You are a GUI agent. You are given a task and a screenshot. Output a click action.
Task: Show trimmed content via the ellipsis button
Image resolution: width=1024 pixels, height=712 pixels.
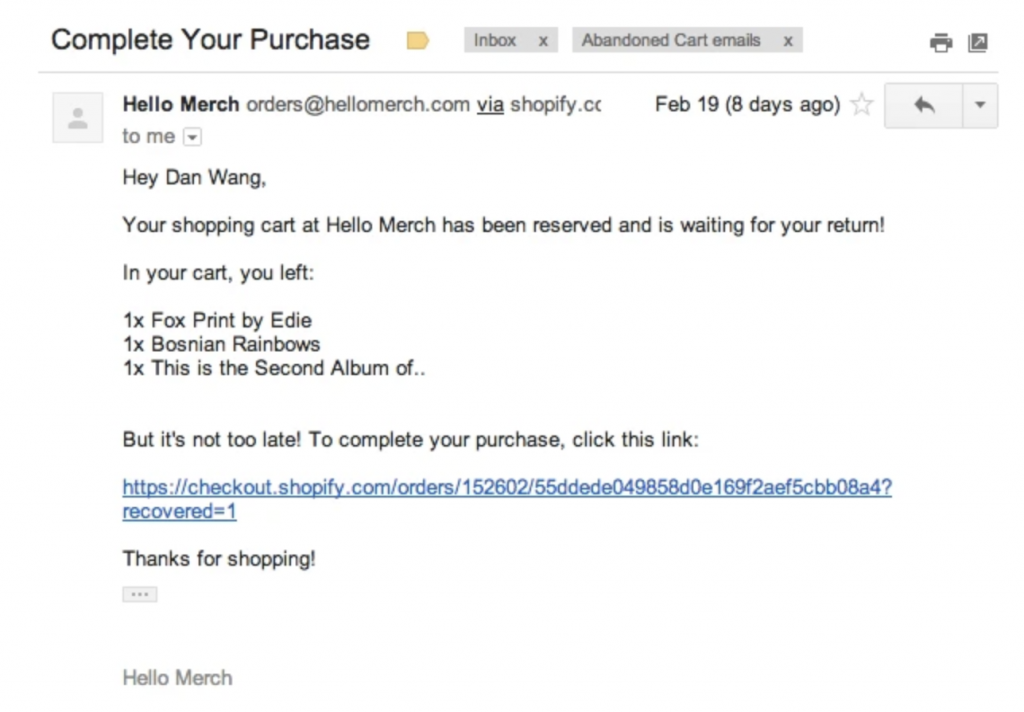(x=139, y=593)
